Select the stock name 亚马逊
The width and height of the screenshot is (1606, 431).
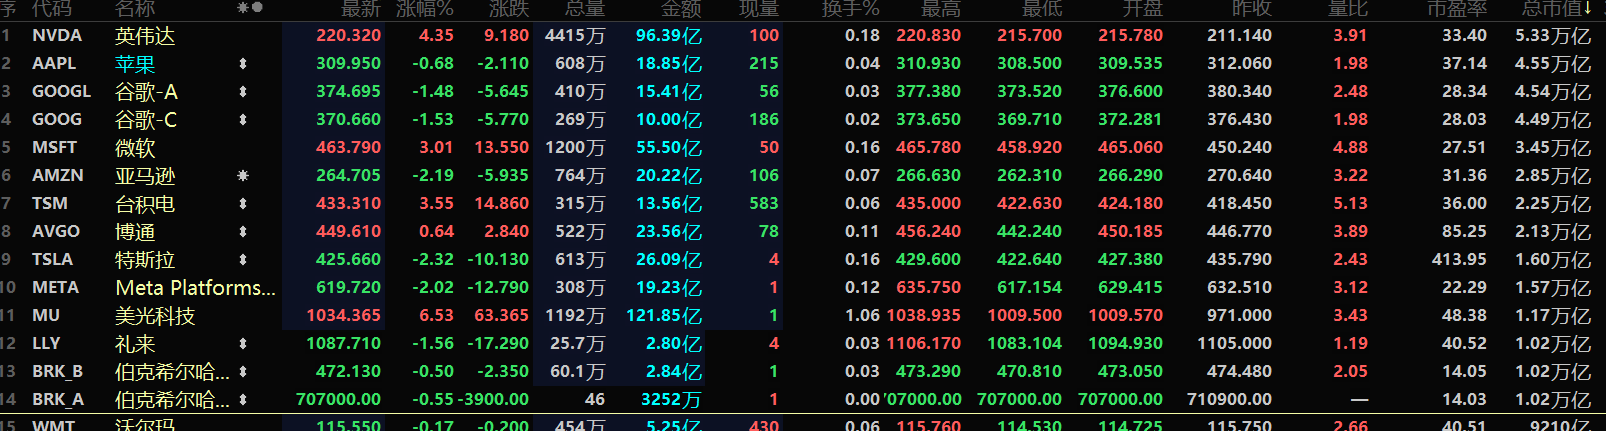tap(145, 176)
